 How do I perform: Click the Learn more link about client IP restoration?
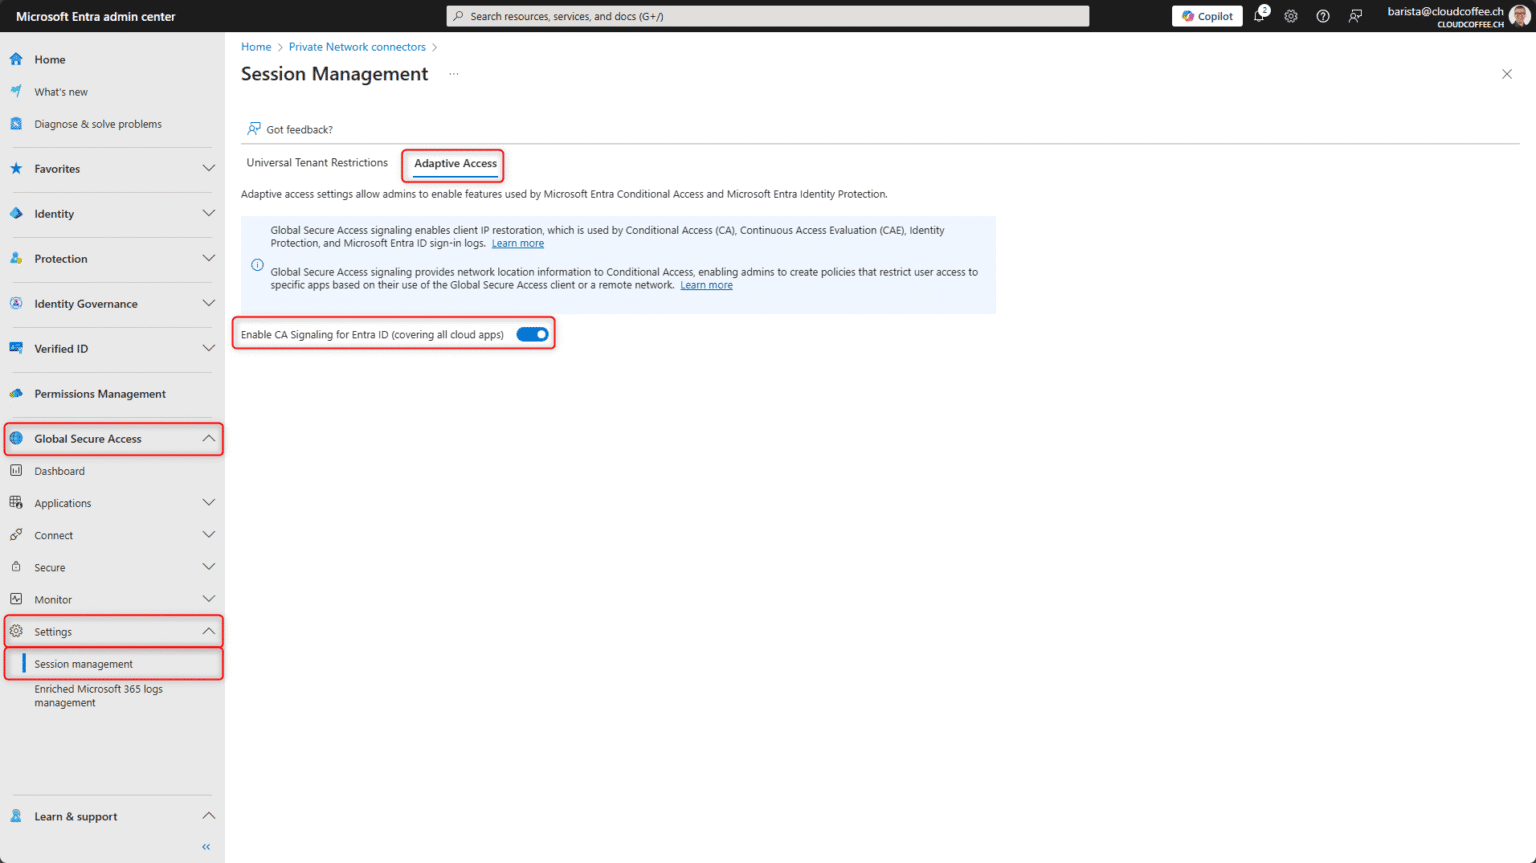pos(518,242)
